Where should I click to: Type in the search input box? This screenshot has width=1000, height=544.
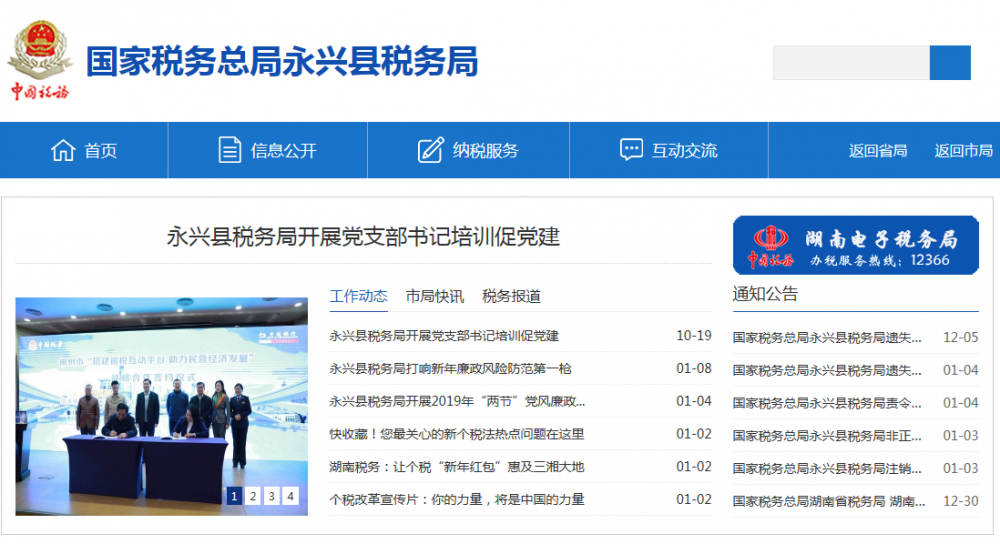point(851,63)
